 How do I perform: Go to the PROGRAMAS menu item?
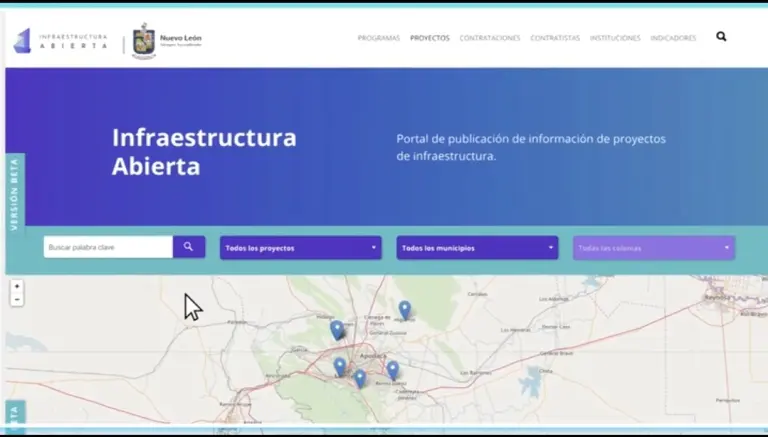378,38
